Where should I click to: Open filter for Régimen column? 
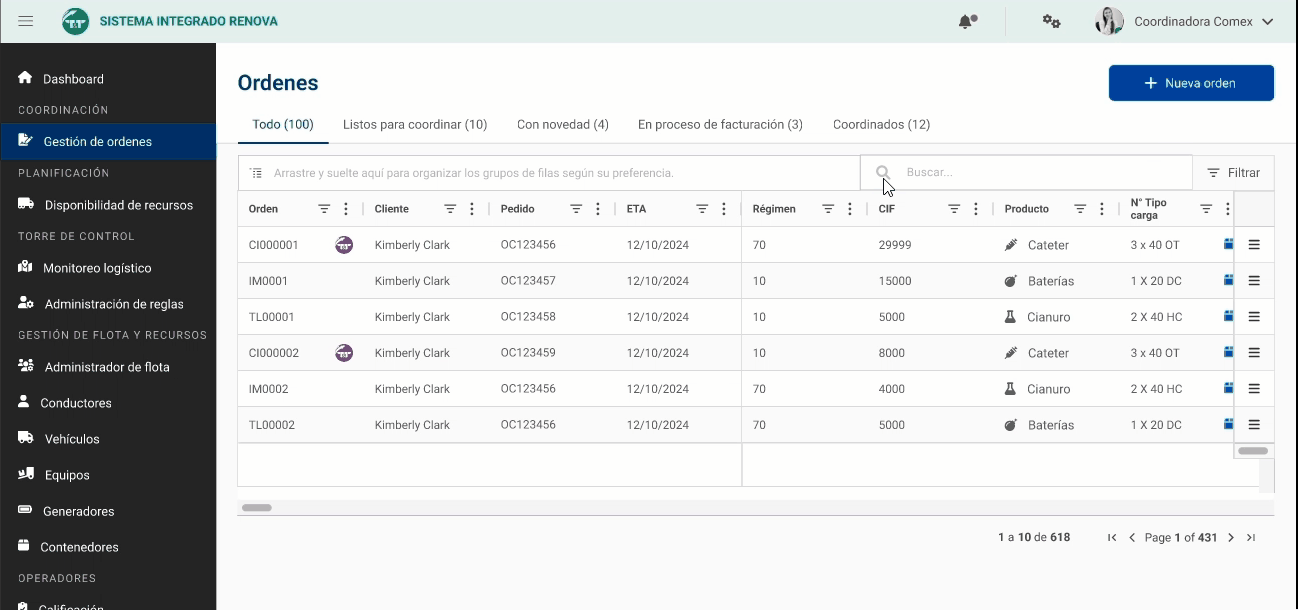coord(828,209)
